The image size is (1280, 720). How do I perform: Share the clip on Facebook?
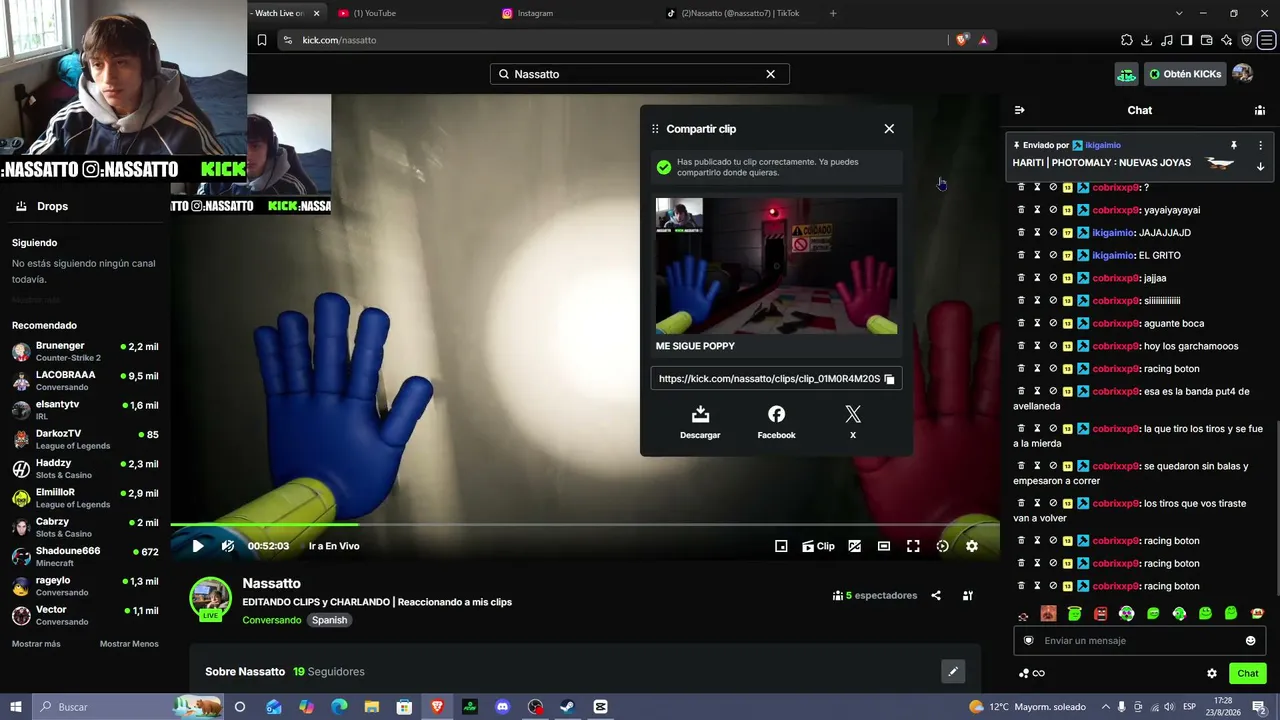point(776,422)
